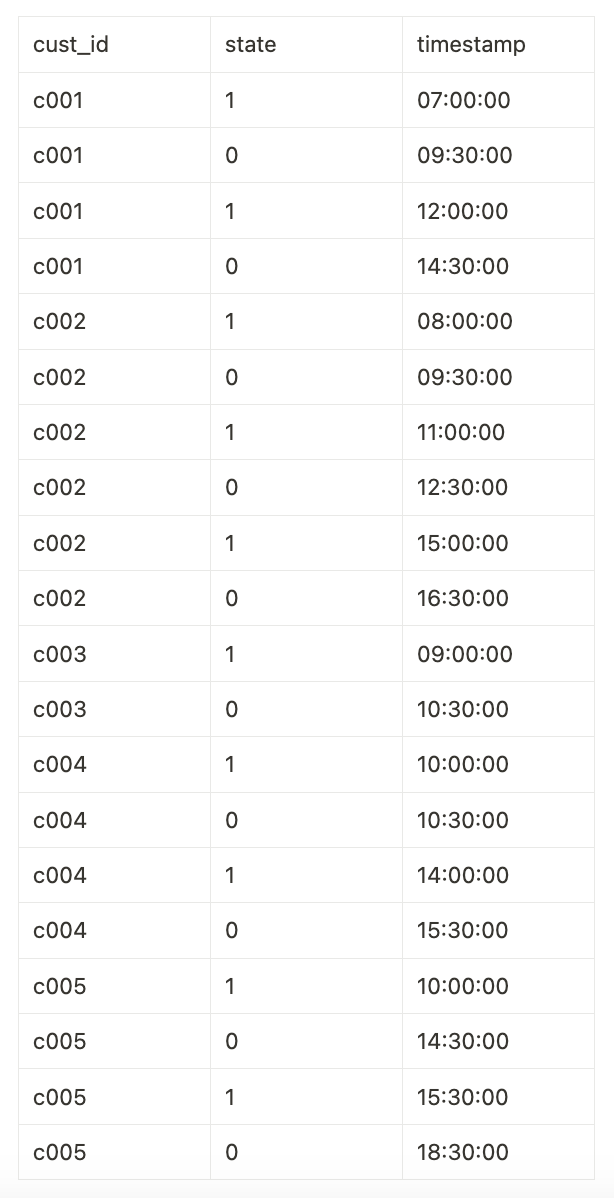Click the state column header

pos(250,45)
